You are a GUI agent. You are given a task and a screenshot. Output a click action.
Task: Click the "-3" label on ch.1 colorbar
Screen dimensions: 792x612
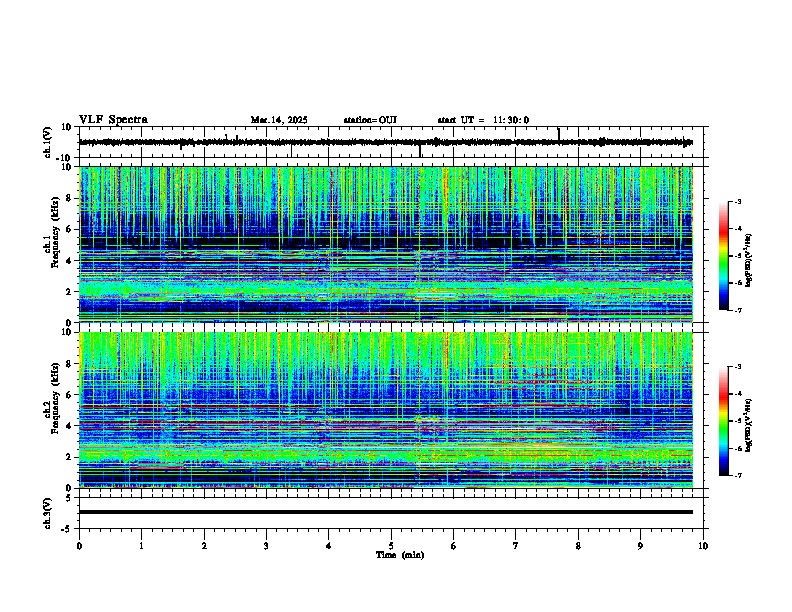[737, 202]
